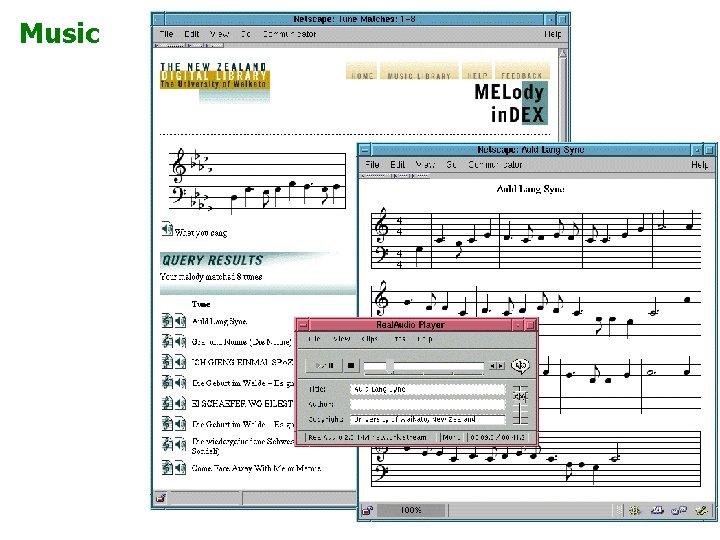Open Help menu in Tune Matches window
Viewport: 720px width, 540px height.
pyautogui.click(x=552, y=34)
